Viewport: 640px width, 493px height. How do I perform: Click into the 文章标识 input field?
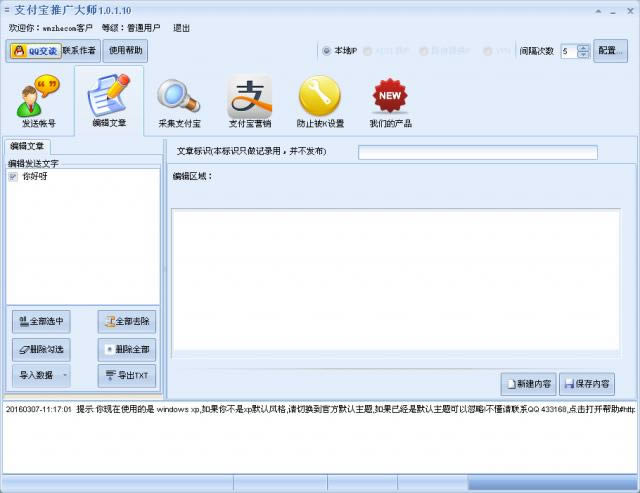coord(478,152)
